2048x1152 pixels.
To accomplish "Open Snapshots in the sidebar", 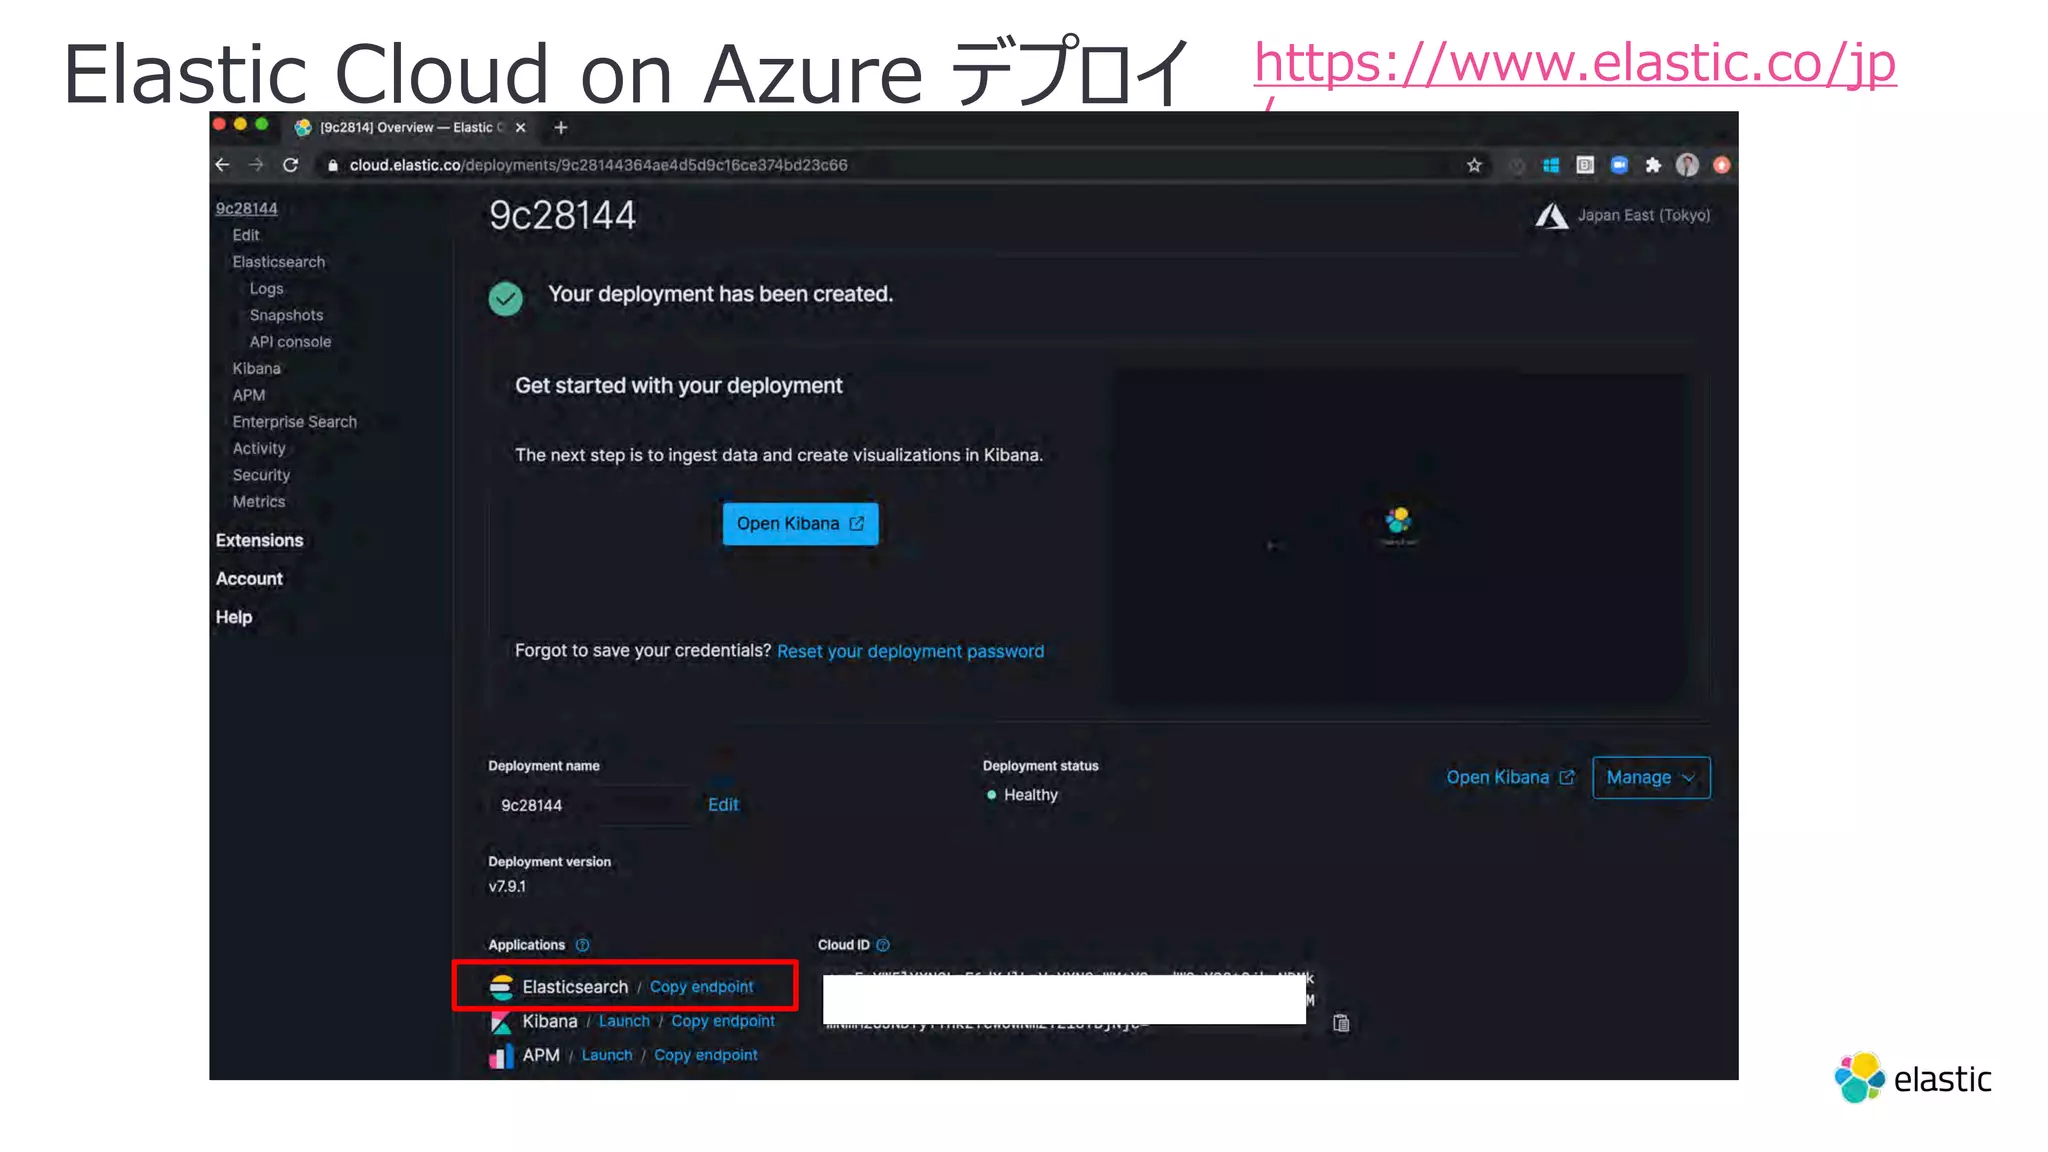I will [287, 315].
